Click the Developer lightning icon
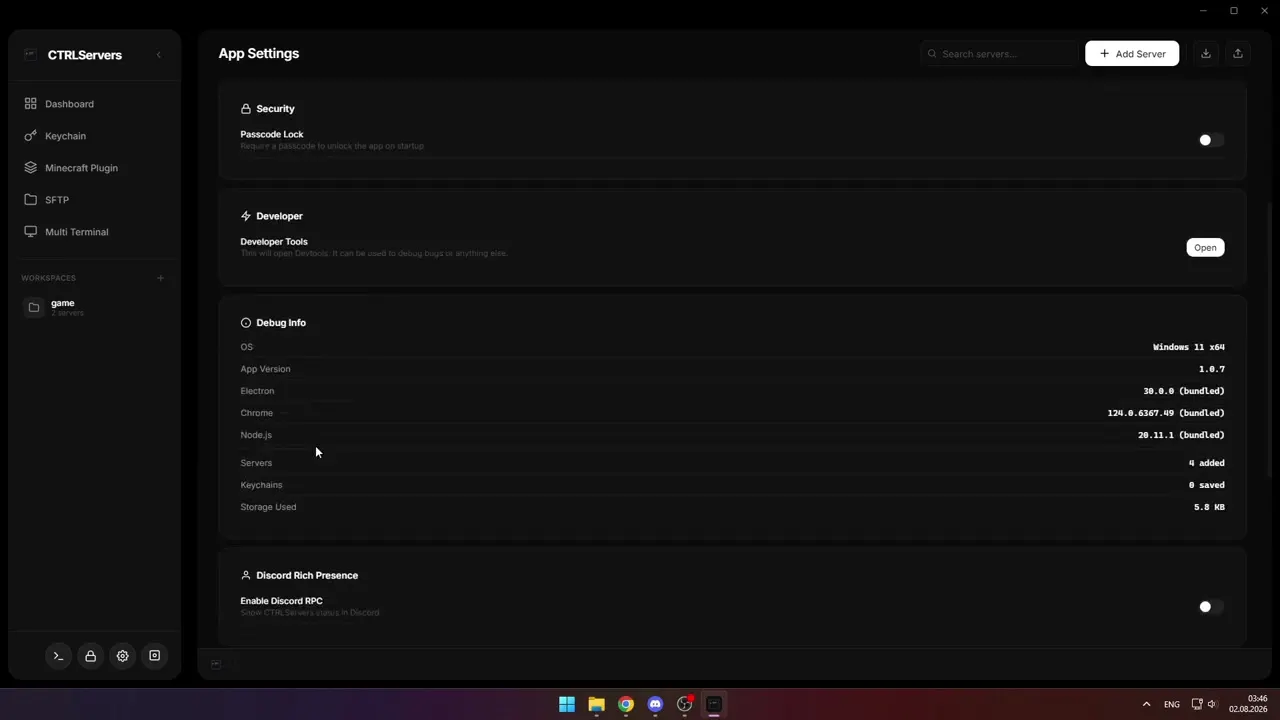Image resolution: width=1280 pixels, height=720 pixels. point(246,216)
